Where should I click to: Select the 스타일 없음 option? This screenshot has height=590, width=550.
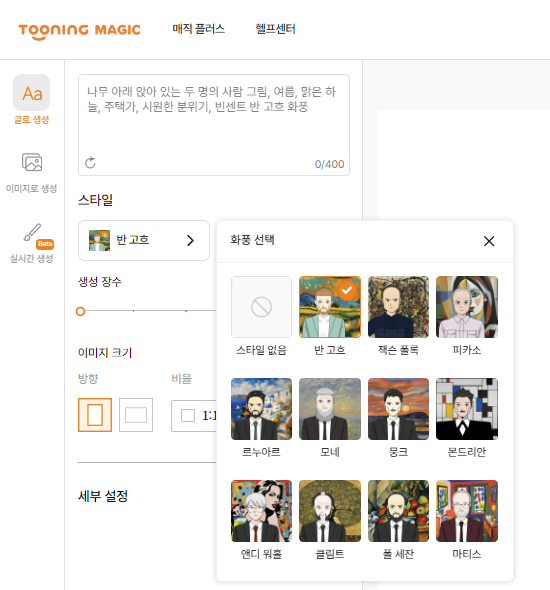click(x=261, y=307)
